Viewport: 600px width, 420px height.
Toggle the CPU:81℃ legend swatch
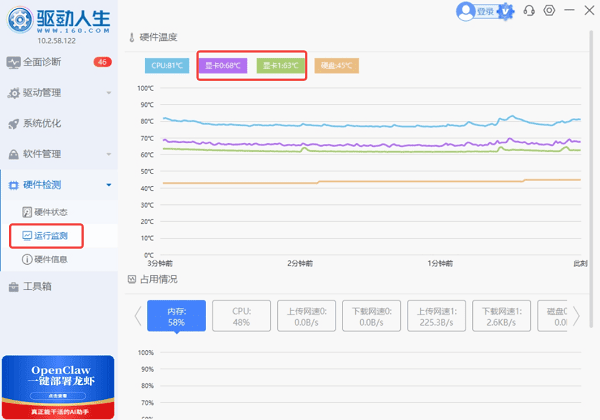167,65
